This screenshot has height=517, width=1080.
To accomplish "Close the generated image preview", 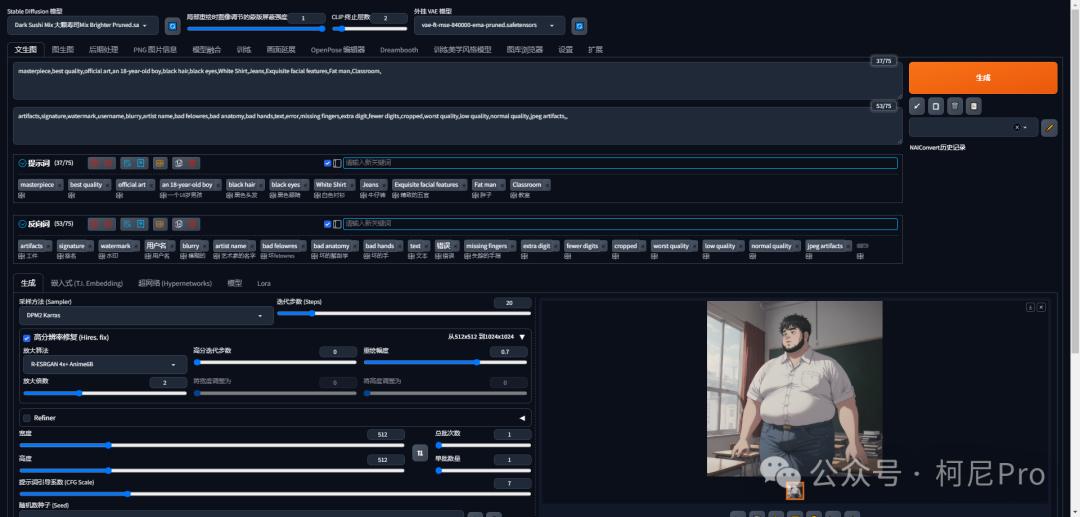I will coord(1041,307).
